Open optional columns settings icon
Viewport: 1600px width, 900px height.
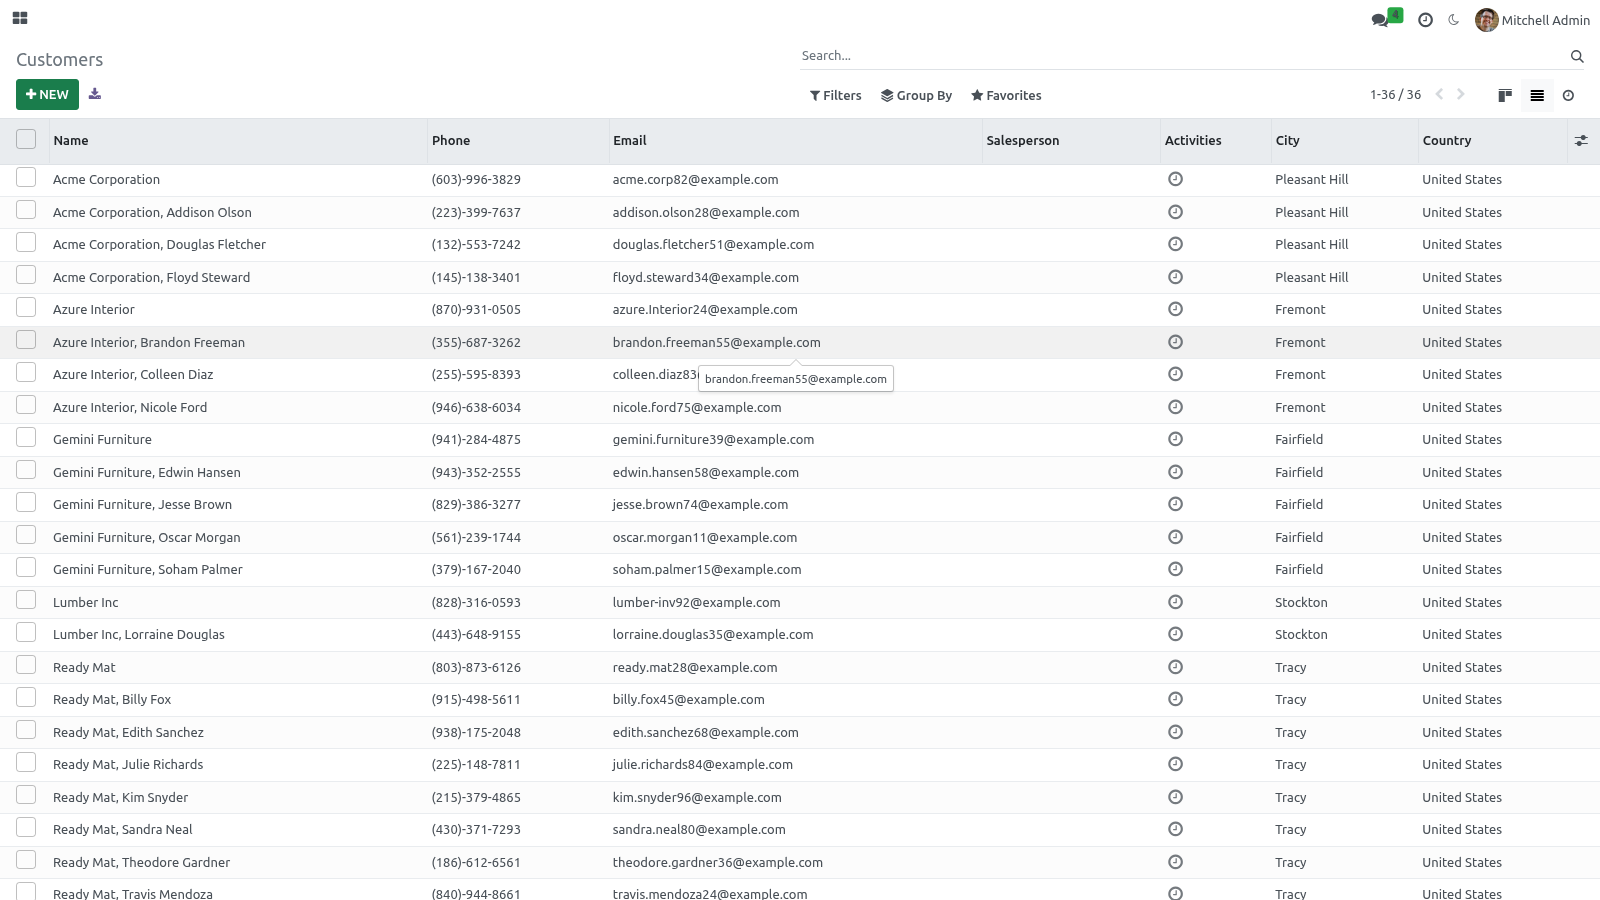(x=1581, y=141)
